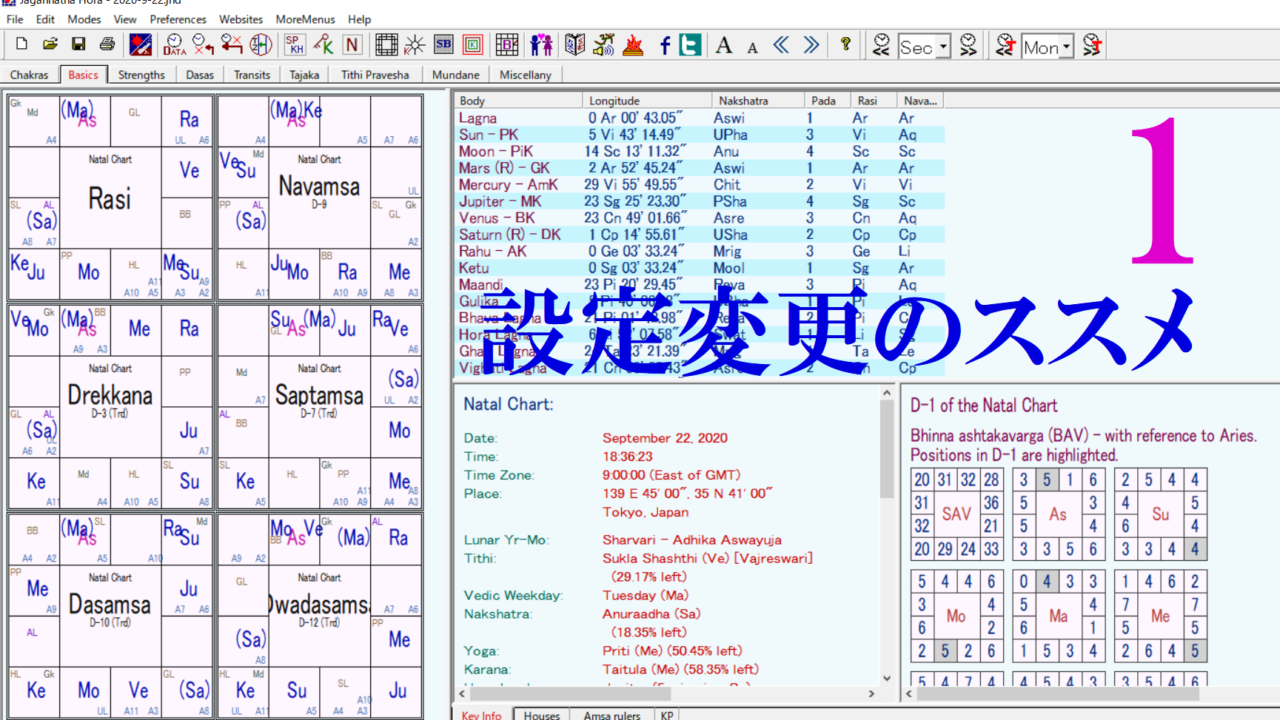Click the Longitude column header

tap(614, 101)
